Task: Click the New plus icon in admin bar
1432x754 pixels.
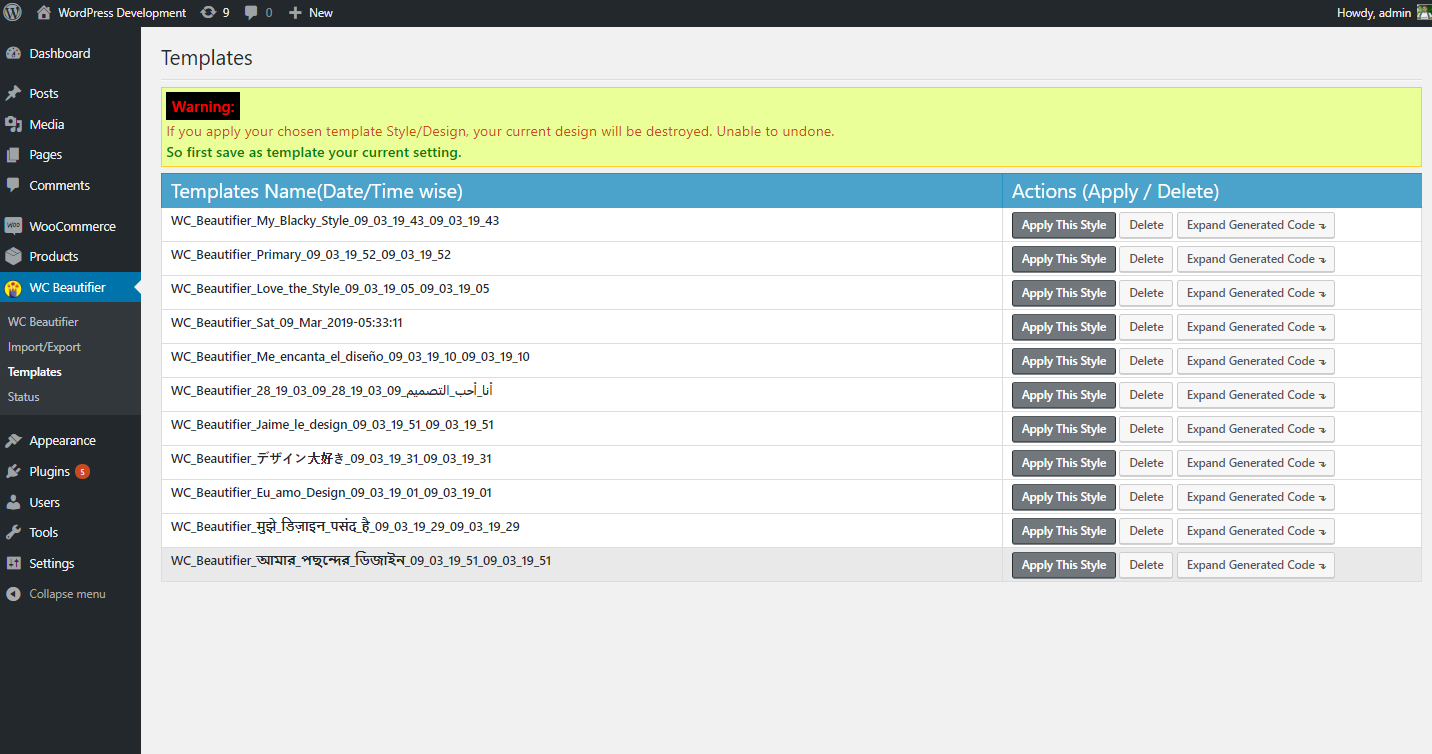Action: [x=295, y=13]
